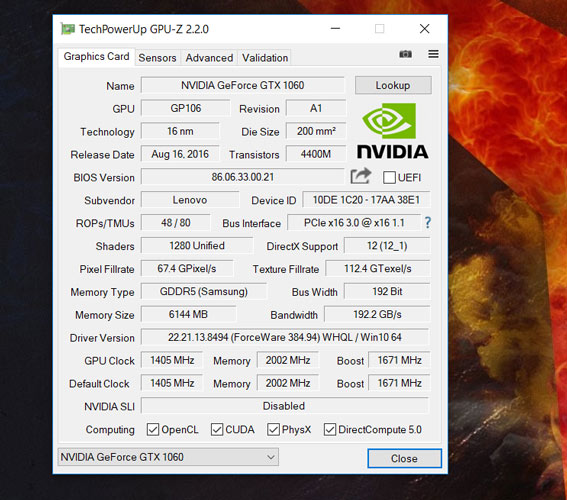This screenshot has width=567, height=500.
Task: Click the BIOS Version field 86.06.33.00.21
Action: click(243, 177)
